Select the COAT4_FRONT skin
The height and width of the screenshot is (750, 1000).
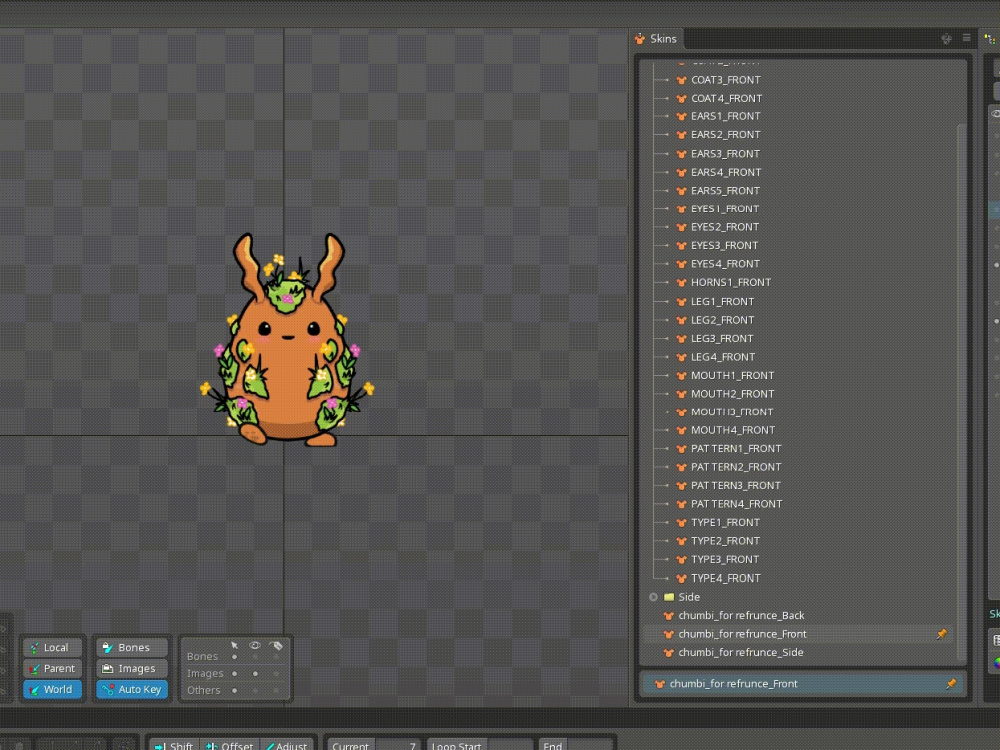coord(726,98)
